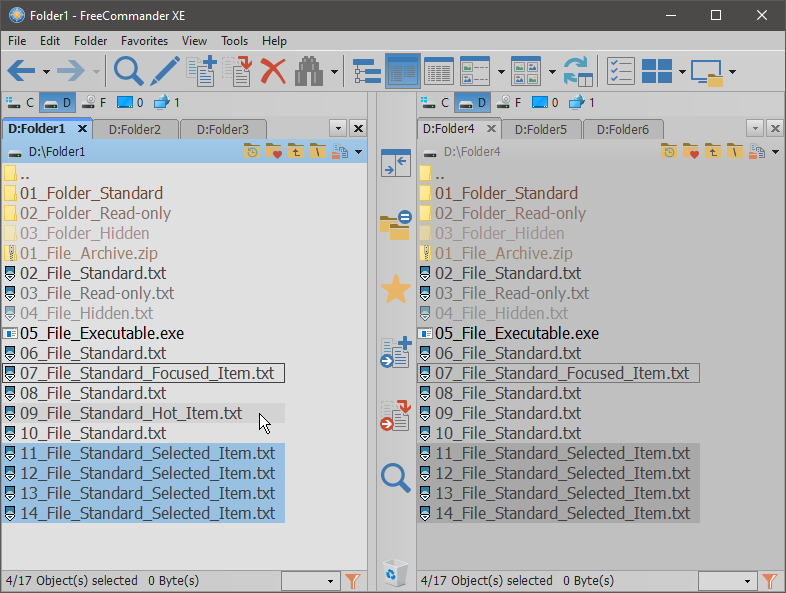Click the star Favorites icon in the middle bar
Image resolution: width=786 pixels, height=593 pixels.
coord(396,290)
